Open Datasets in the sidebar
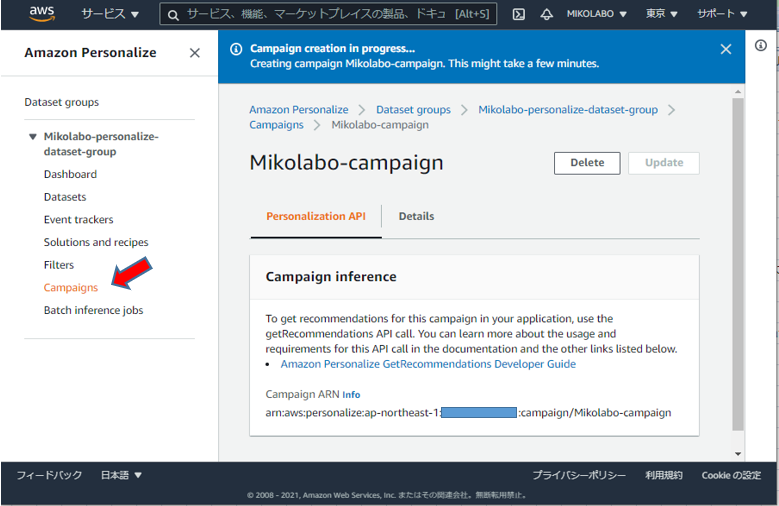 point(65,197)
